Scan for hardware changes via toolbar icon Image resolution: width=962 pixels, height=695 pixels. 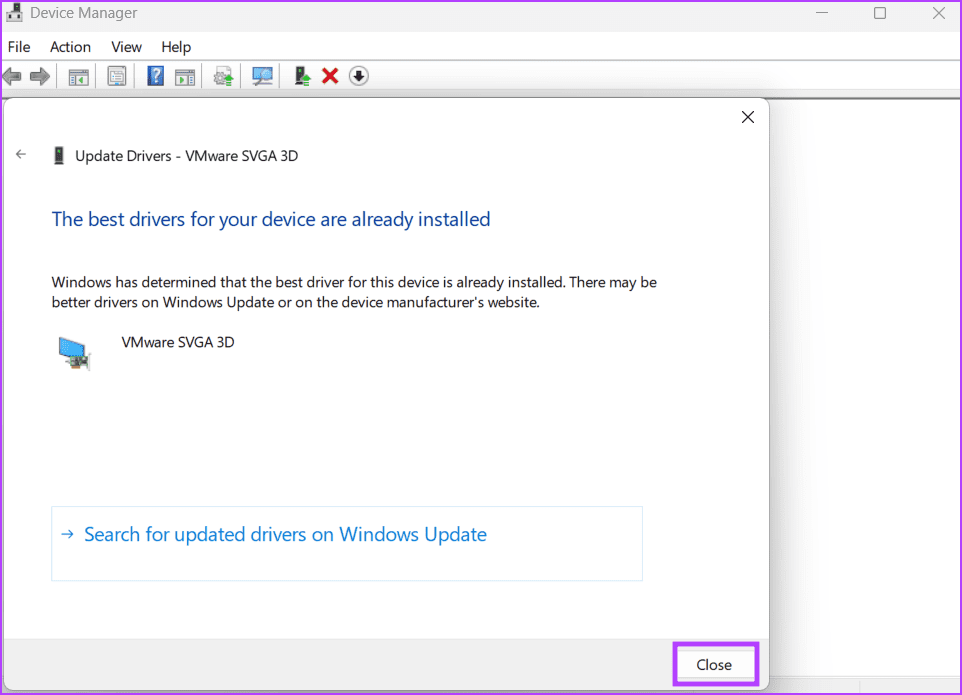261,76
